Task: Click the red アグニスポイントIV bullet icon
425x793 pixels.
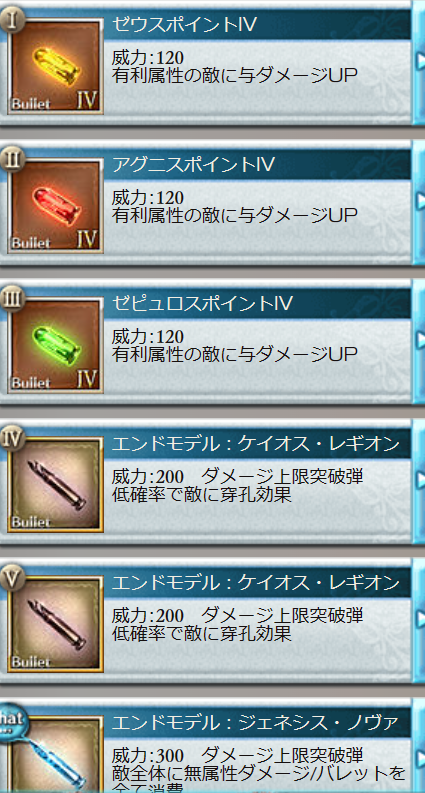Action: [55, 206]
